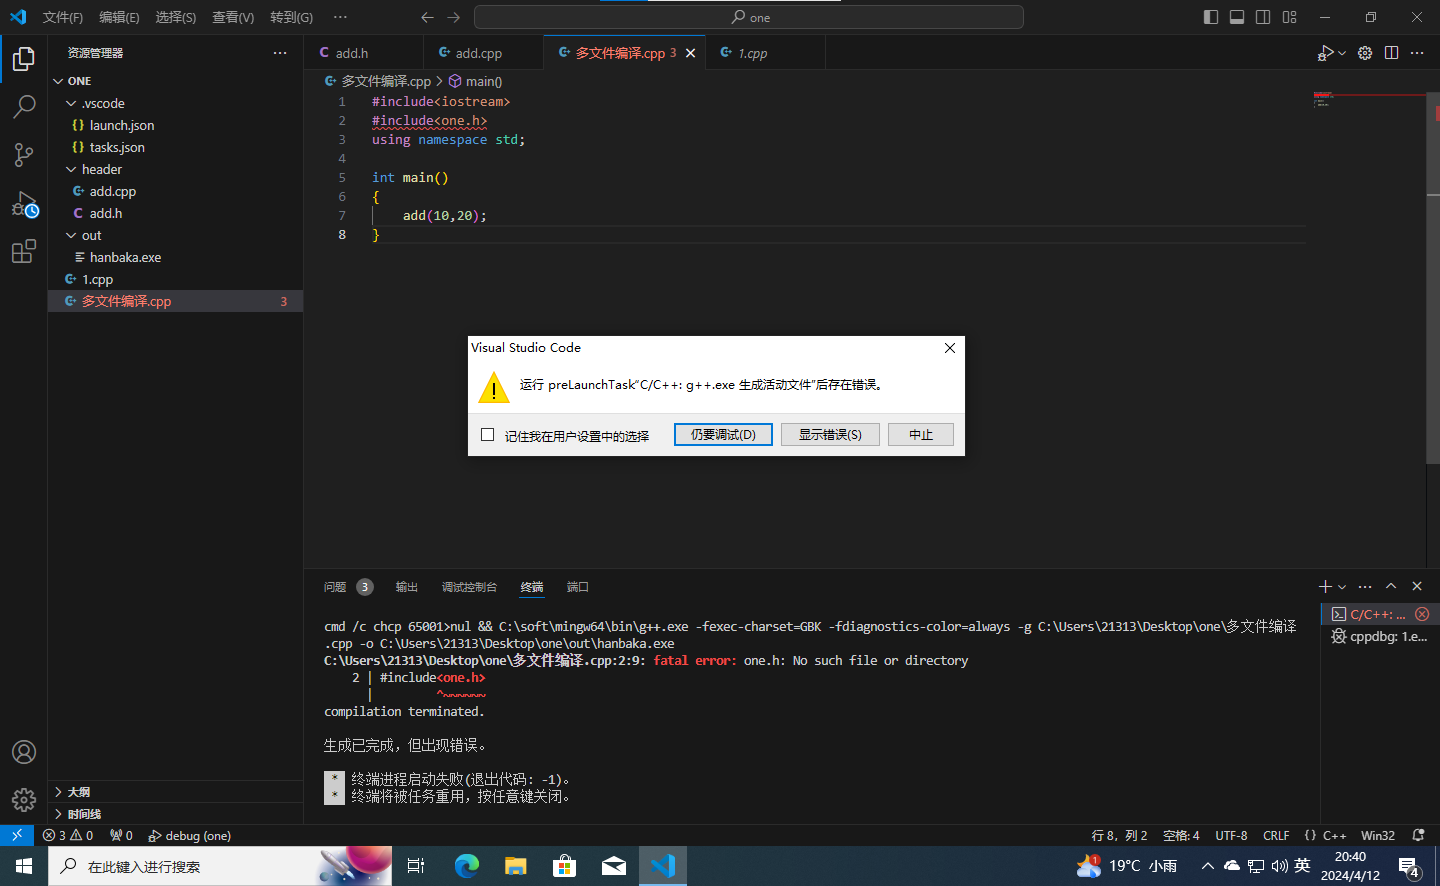
Task: Switch to the 输出 output panel tab
Action: pyautogui.click(x=407, y=587)
